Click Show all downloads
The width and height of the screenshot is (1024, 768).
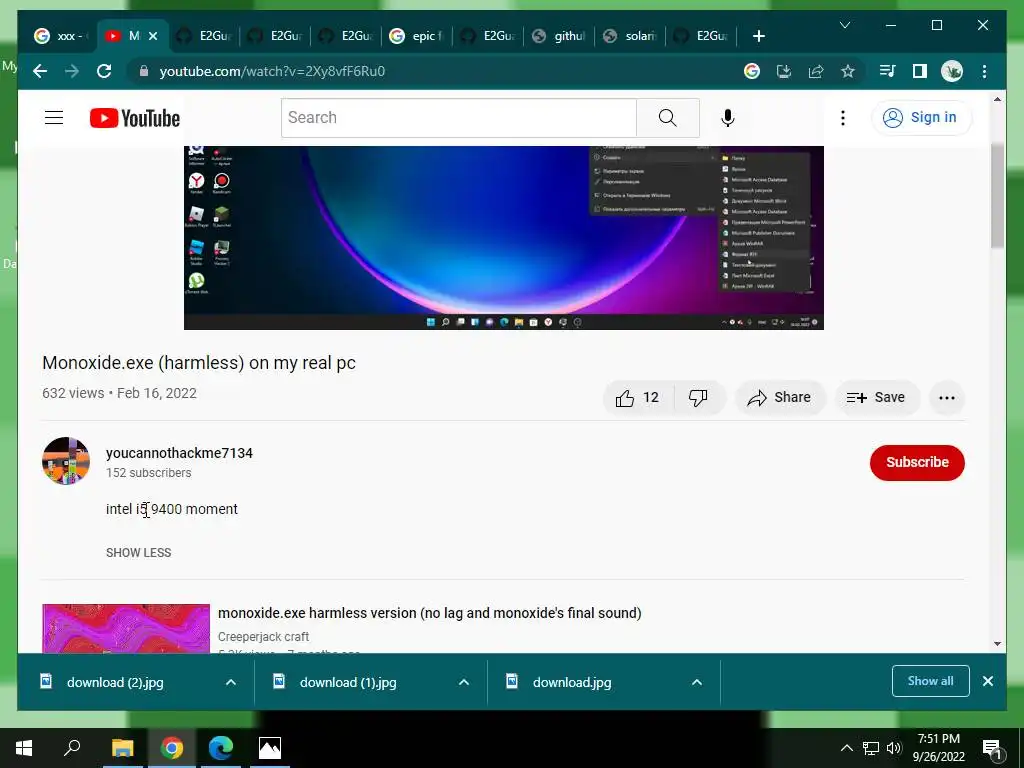coord(930,681)
